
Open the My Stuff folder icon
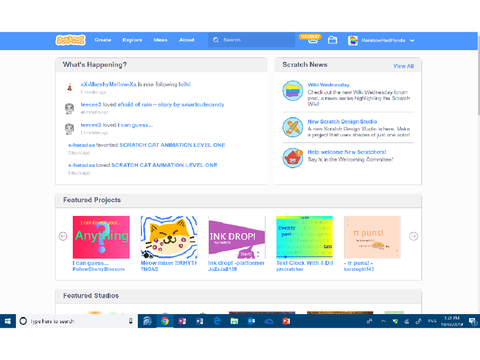pos(332,40)
